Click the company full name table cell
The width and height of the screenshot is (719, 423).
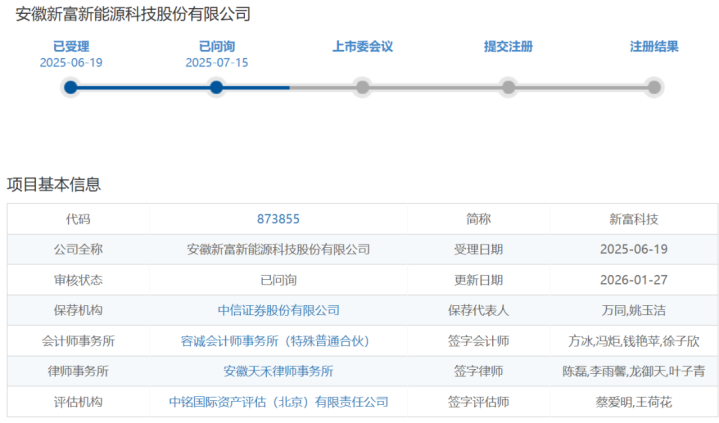coord(278,249)
